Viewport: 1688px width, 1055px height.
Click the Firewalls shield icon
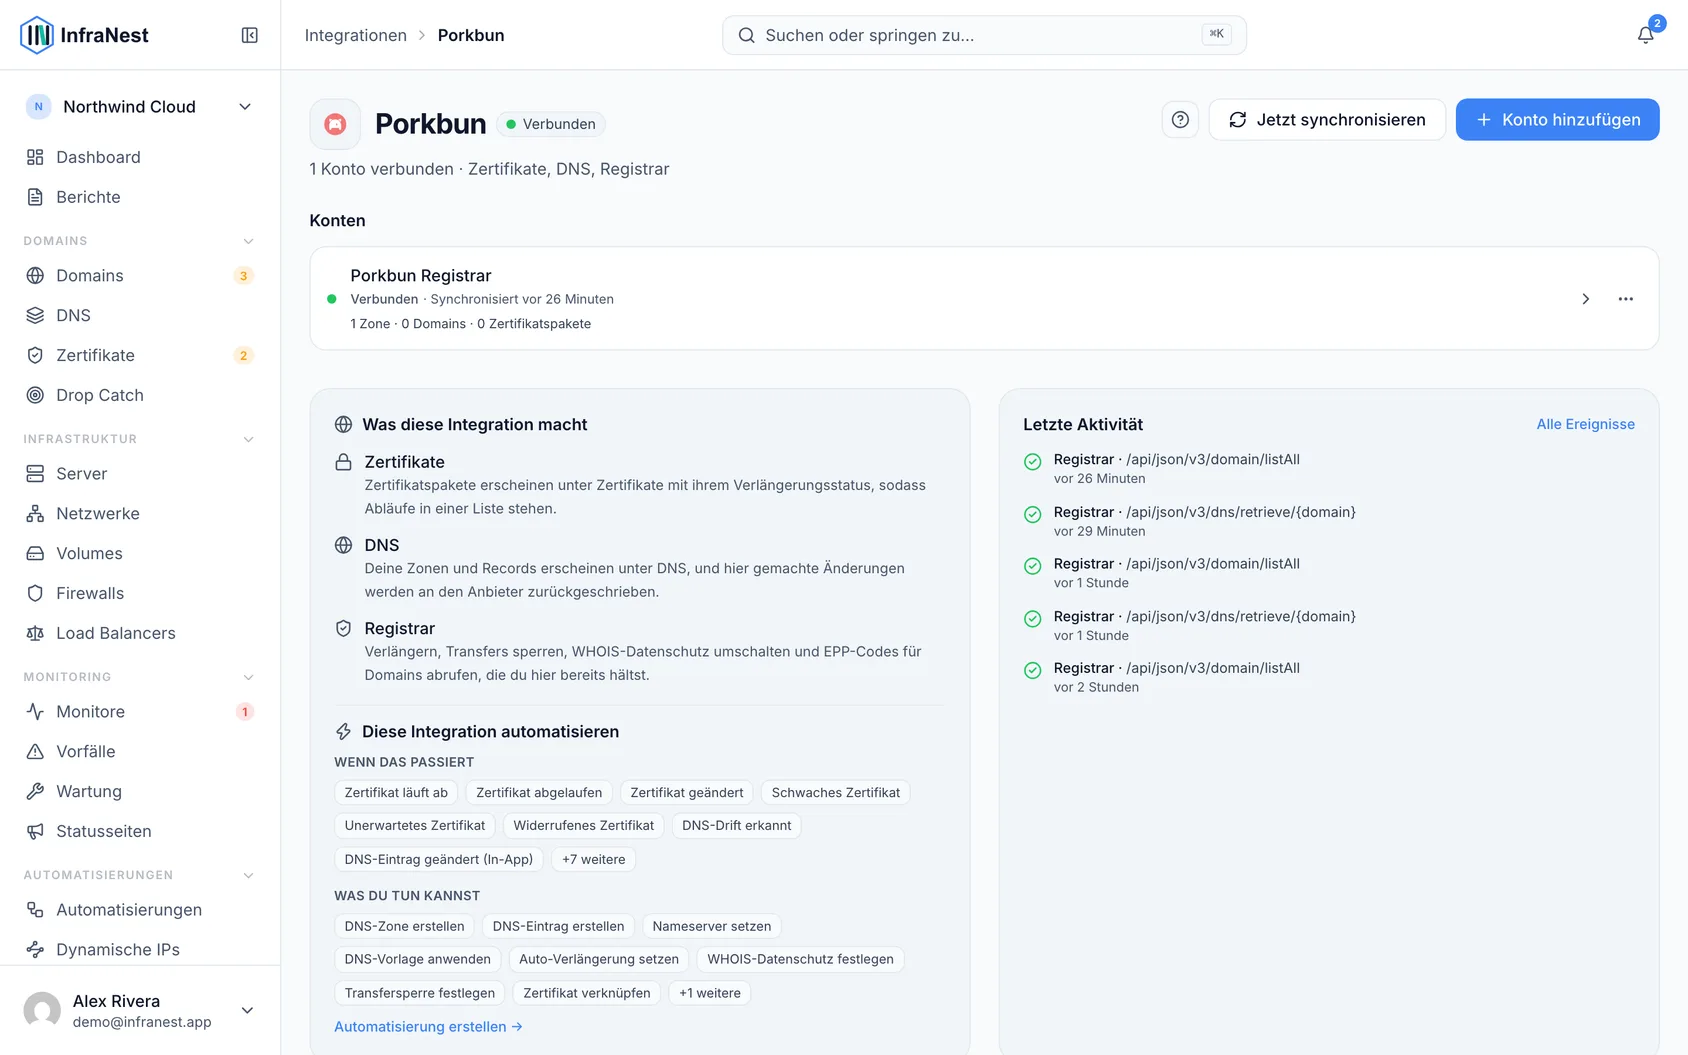point(35,593)
